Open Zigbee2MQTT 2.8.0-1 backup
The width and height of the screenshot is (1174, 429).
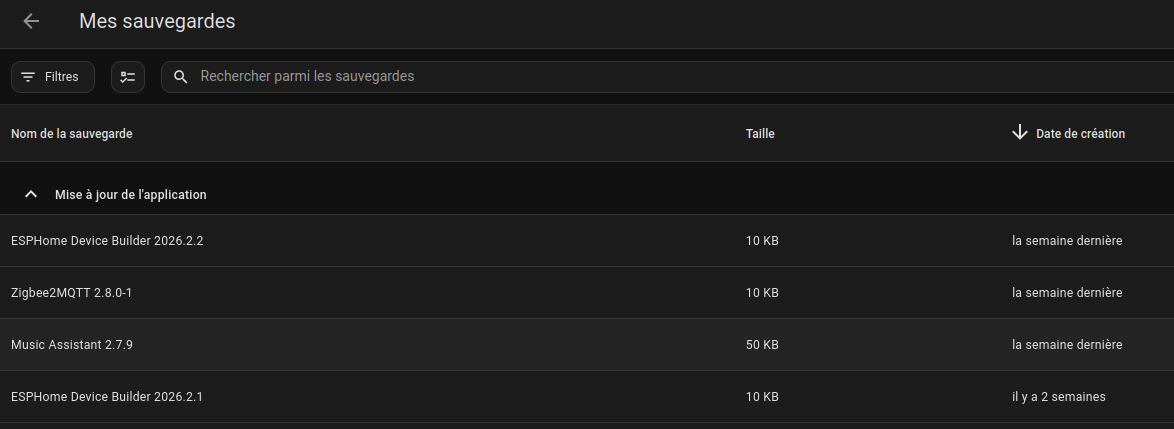72,293
